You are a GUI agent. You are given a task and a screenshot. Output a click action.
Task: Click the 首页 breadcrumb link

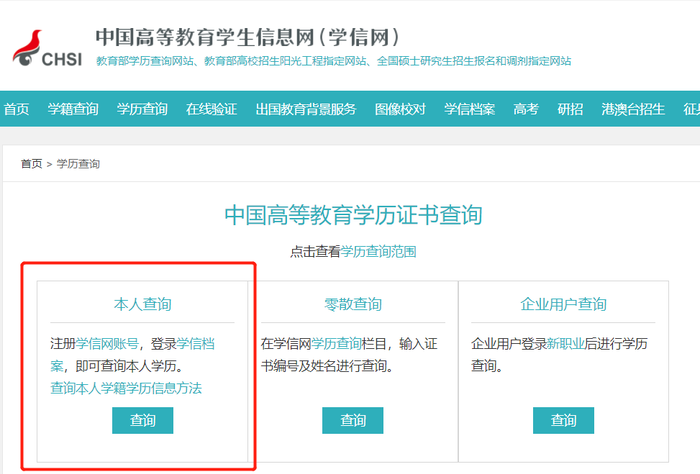pos(31,163)
